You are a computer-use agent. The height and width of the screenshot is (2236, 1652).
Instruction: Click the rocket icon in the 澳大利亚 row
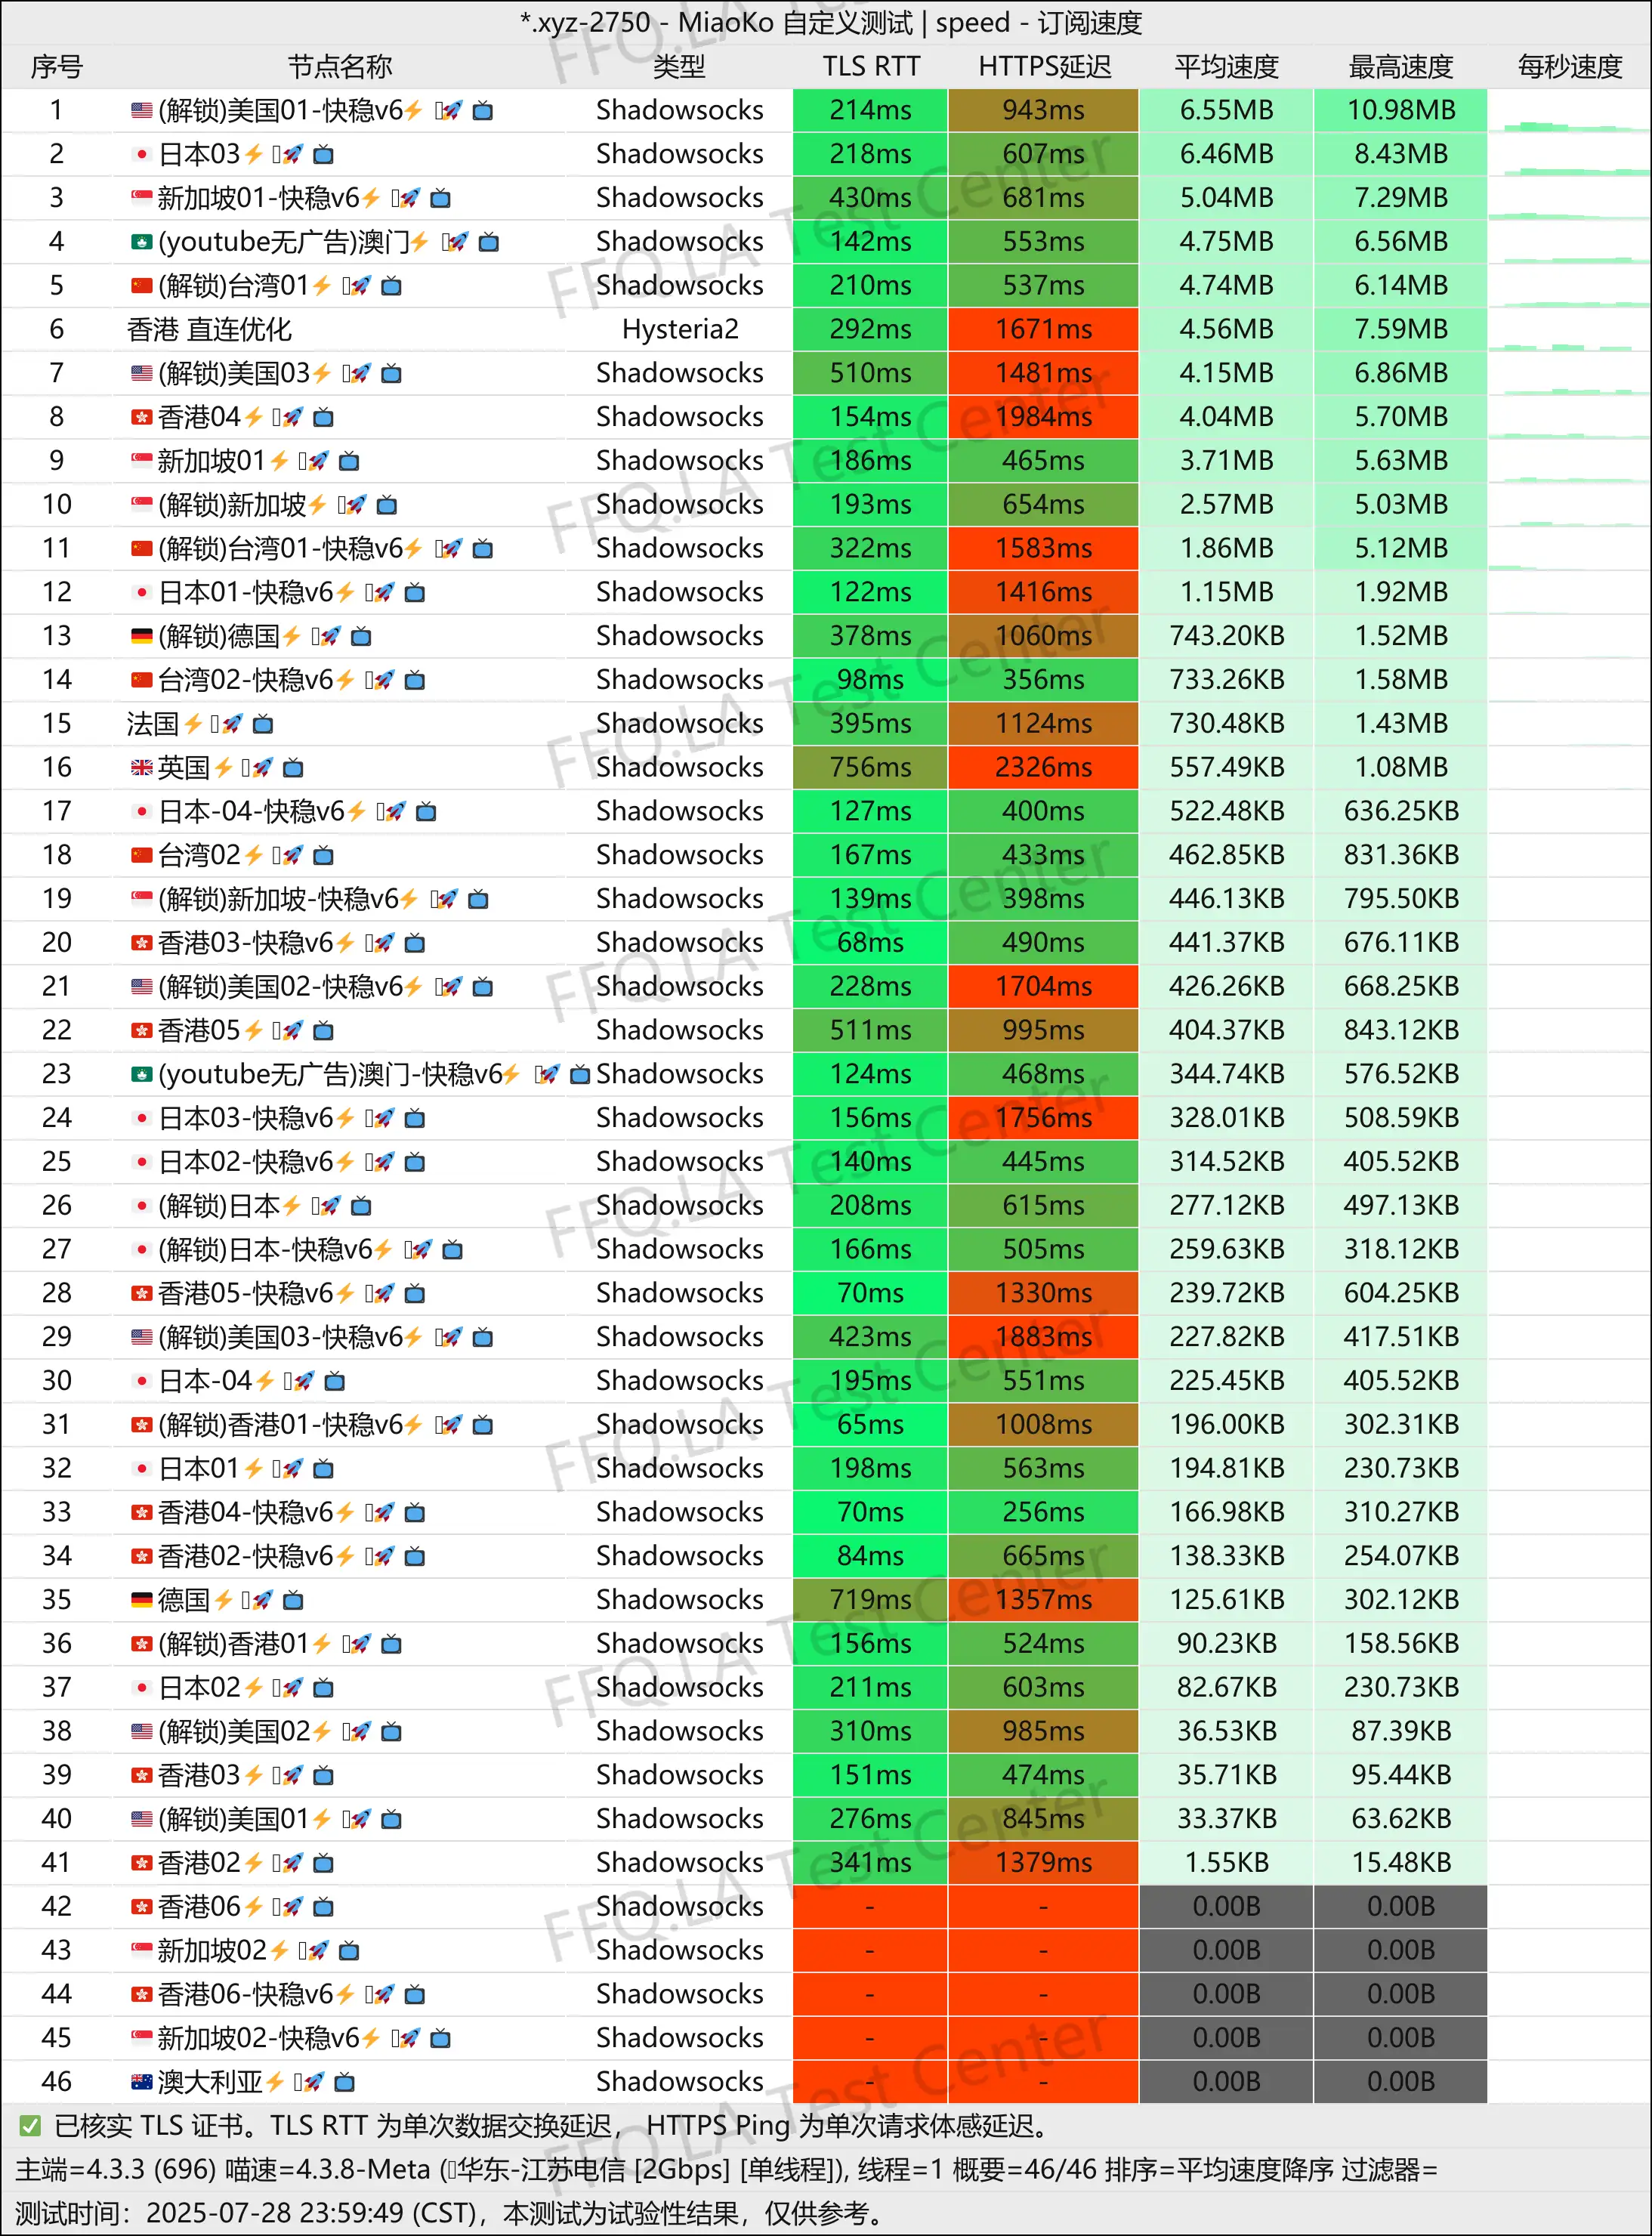[314, 2083]
